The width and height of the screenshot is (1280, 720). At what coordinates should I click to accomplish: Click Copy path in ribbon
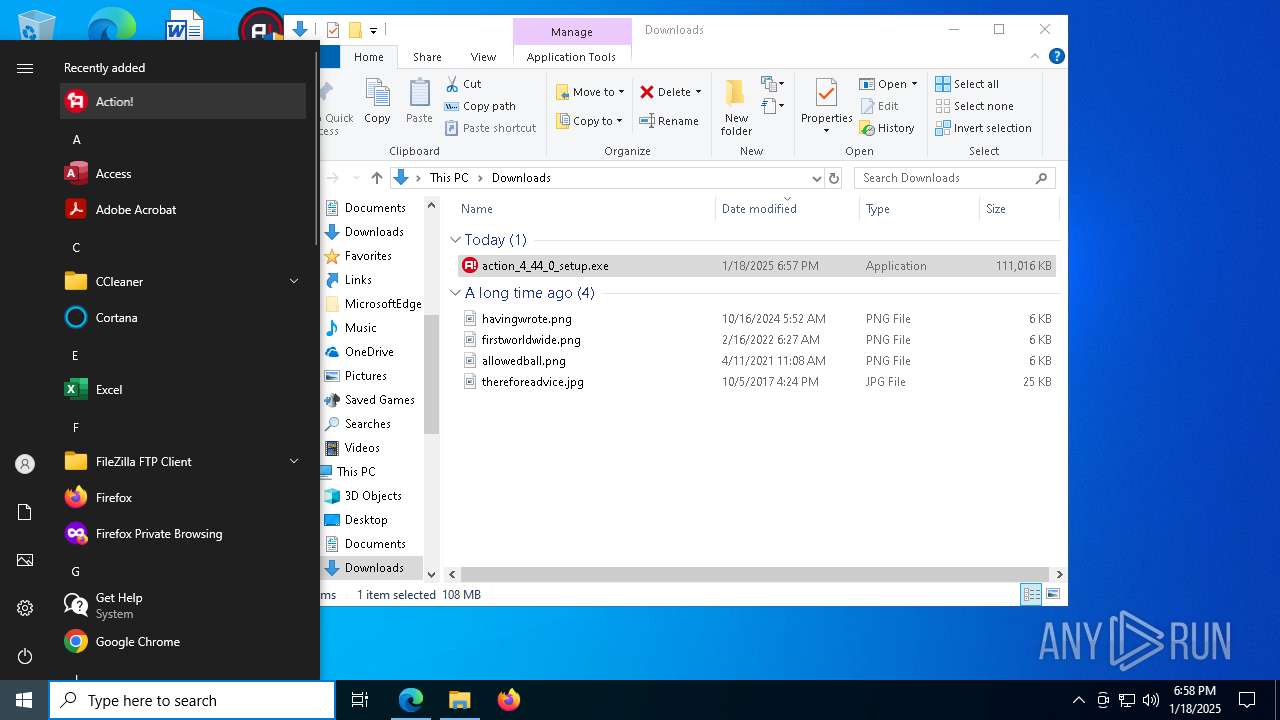coord(481,106)
